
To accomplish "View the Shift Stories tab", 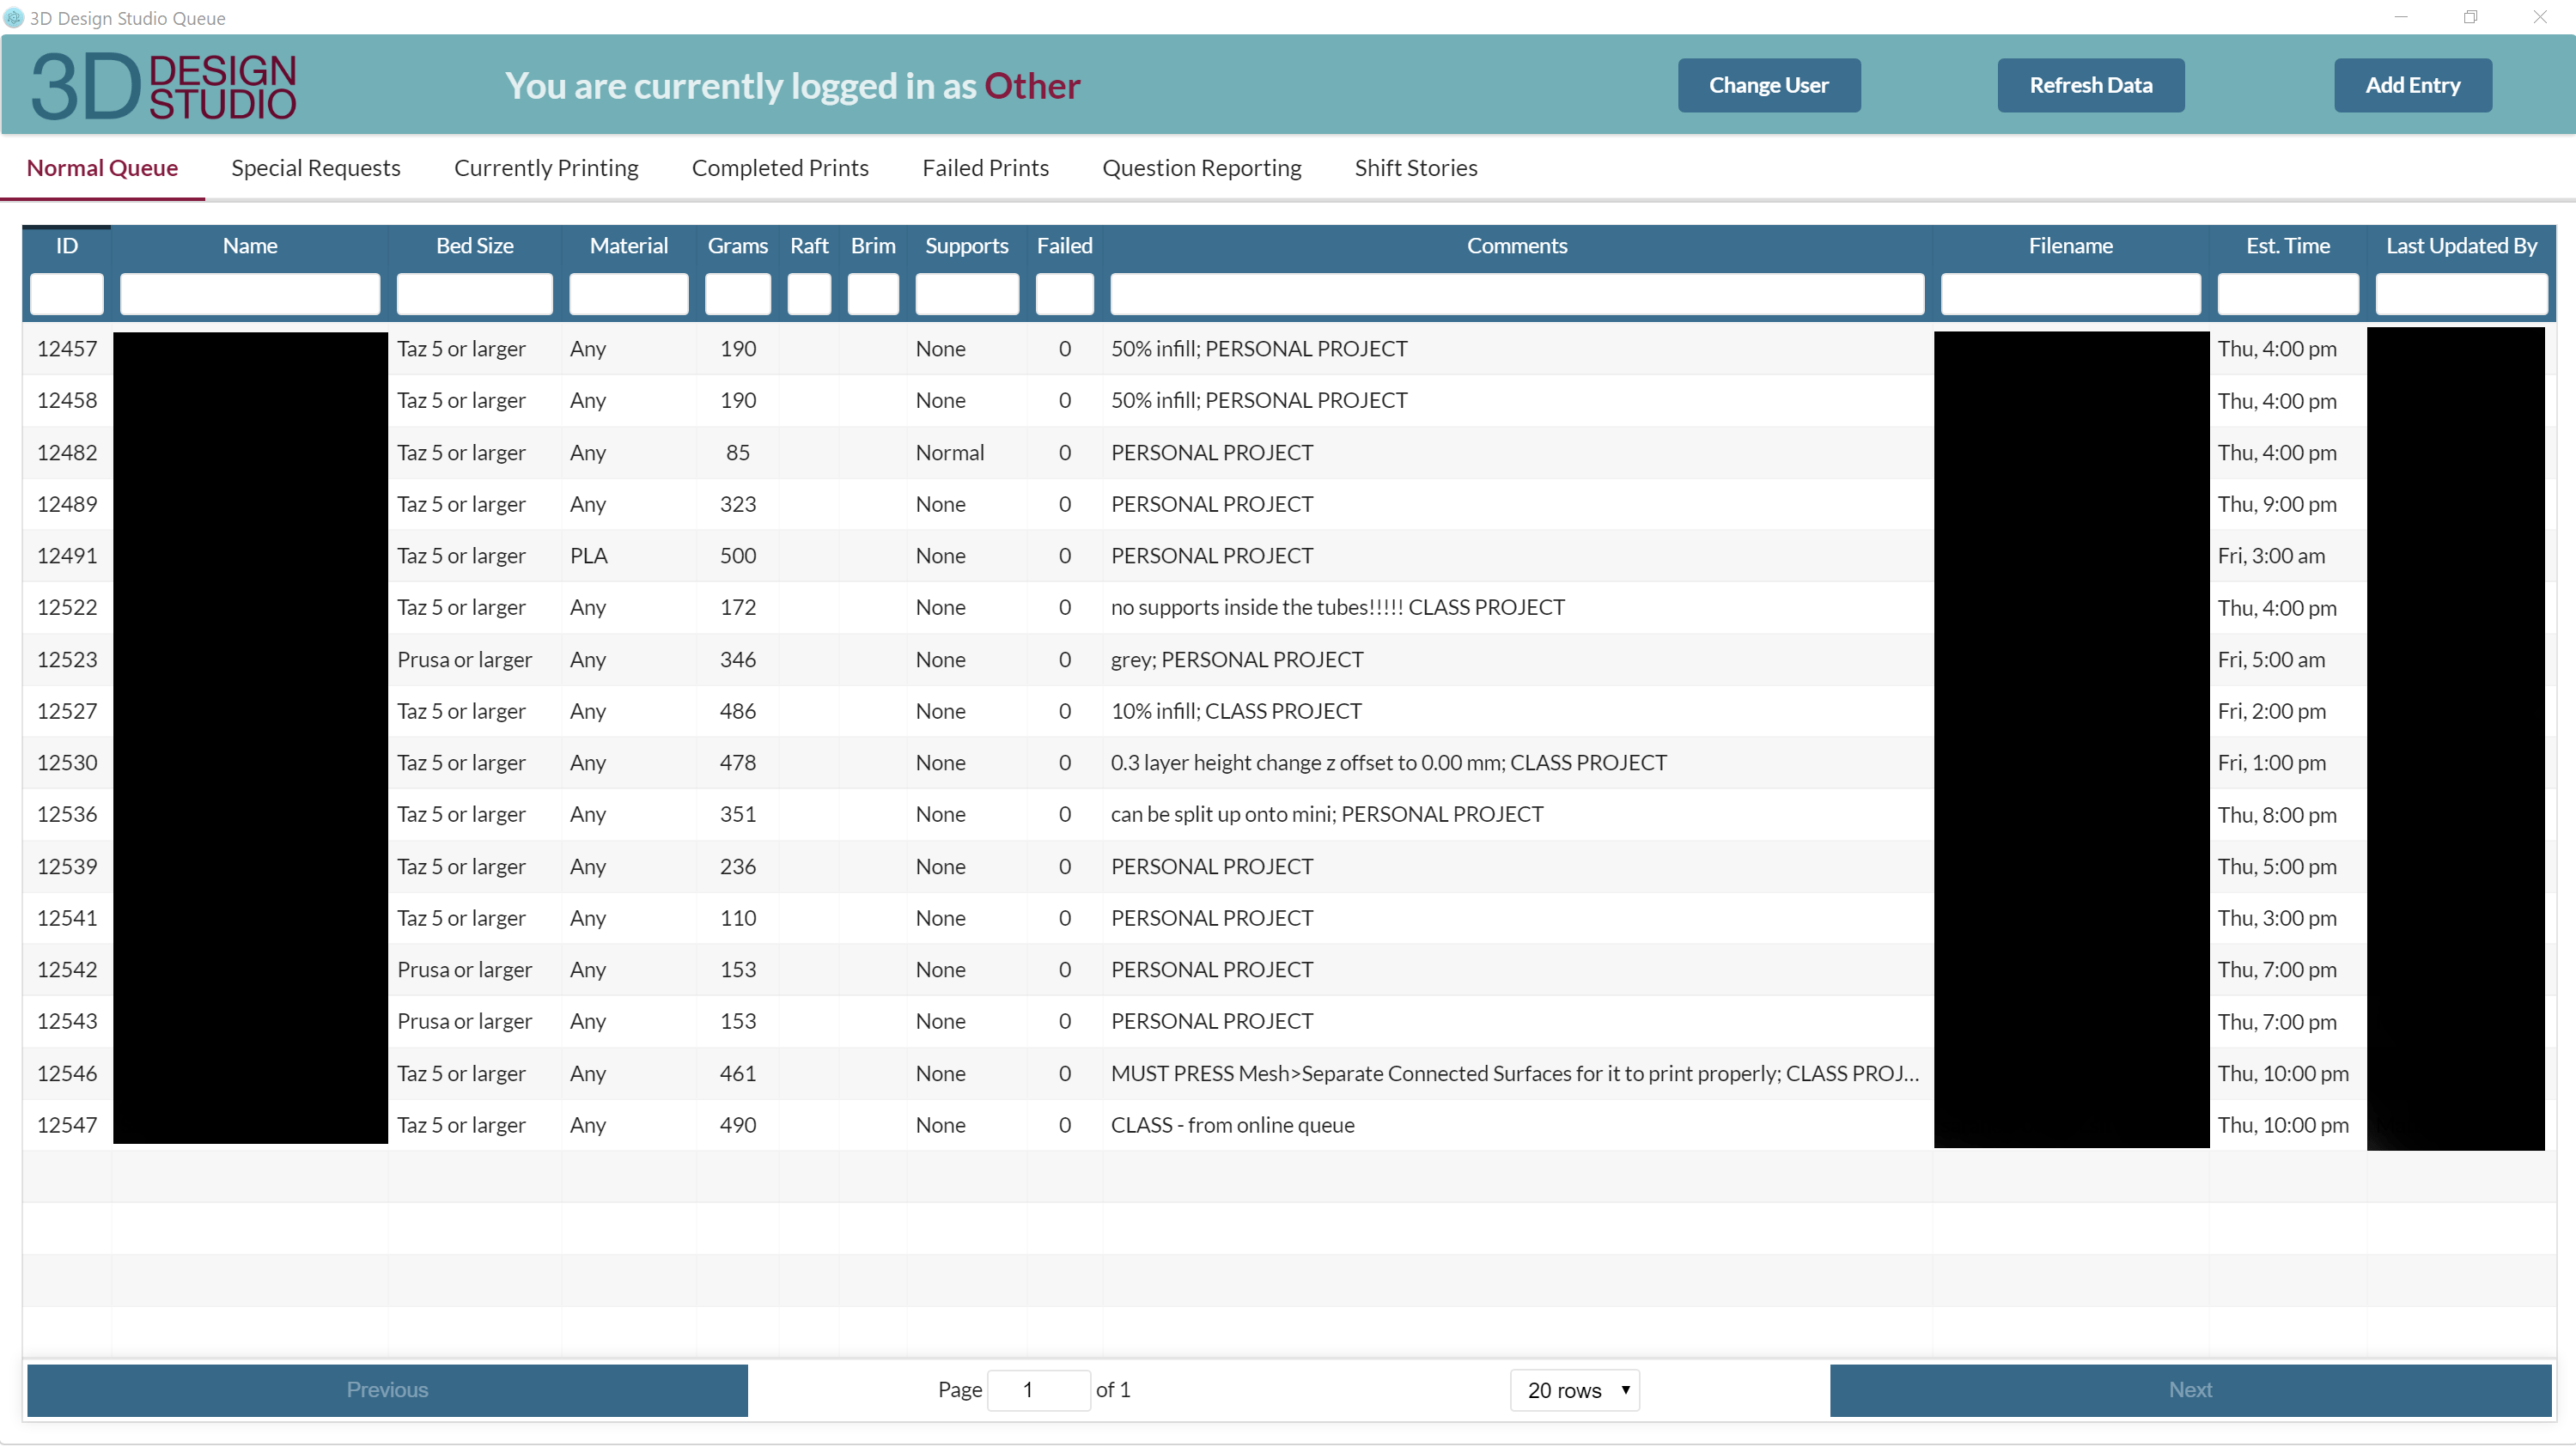I will coord(1416,168).
